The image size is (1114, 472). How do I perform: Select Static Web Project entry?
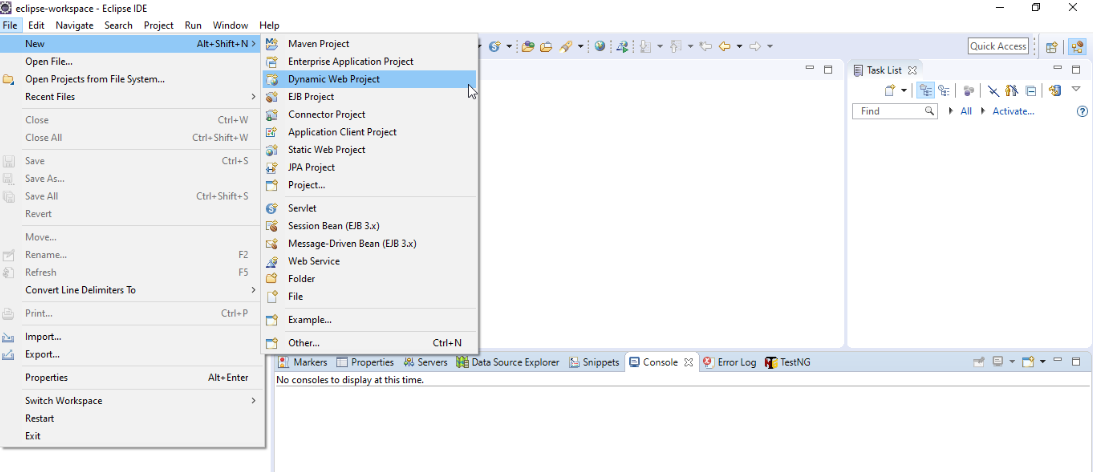click(369, 150)
